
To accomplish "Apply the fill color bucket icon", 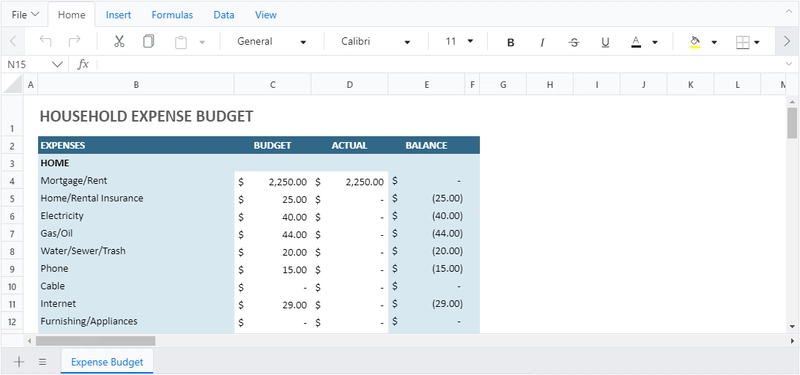I will (x=695, y=42).
